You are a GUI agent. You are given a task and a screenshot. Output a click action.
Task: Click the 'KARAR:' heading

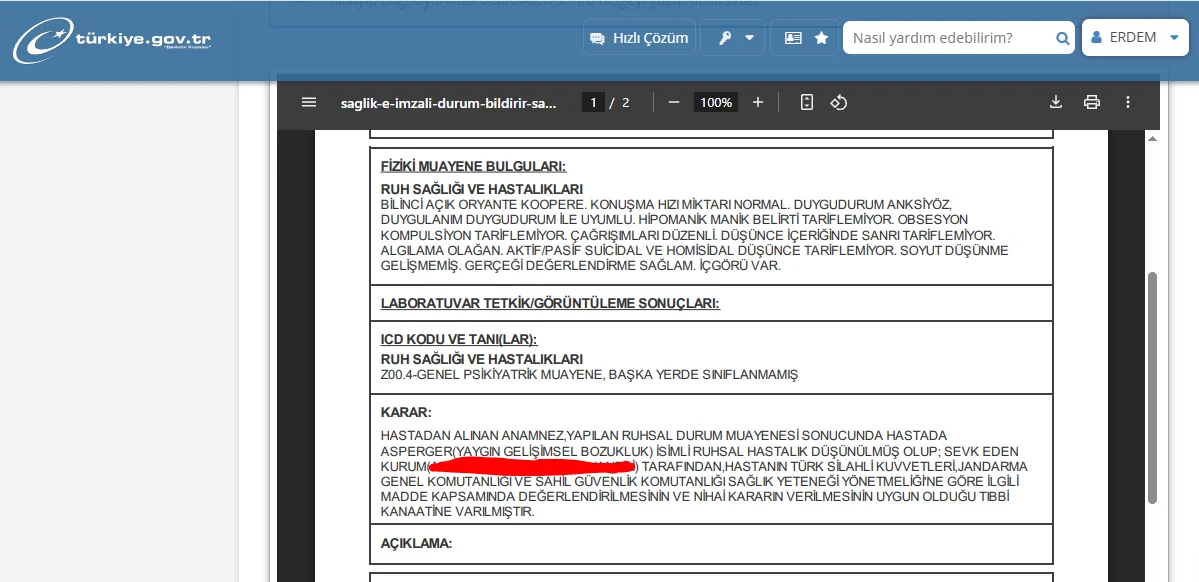click(406, 413)
